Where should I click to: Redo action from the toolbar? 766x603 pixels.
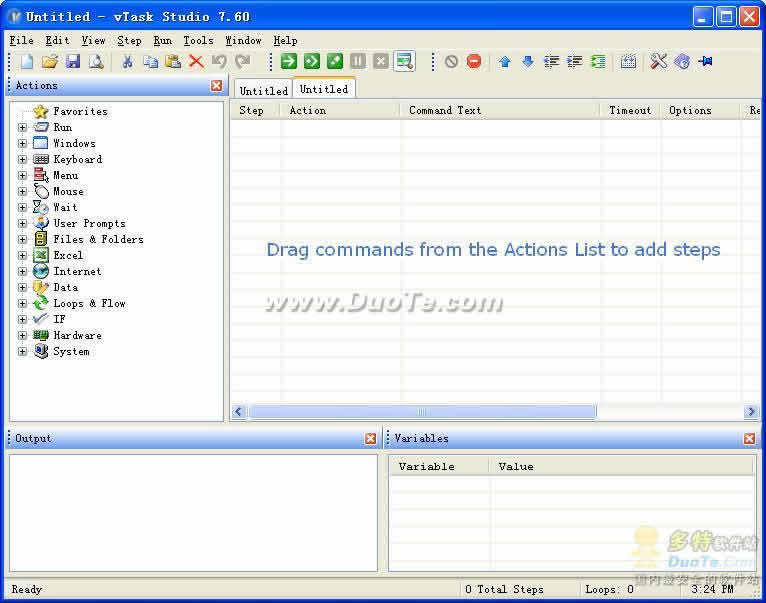point(242,62)
